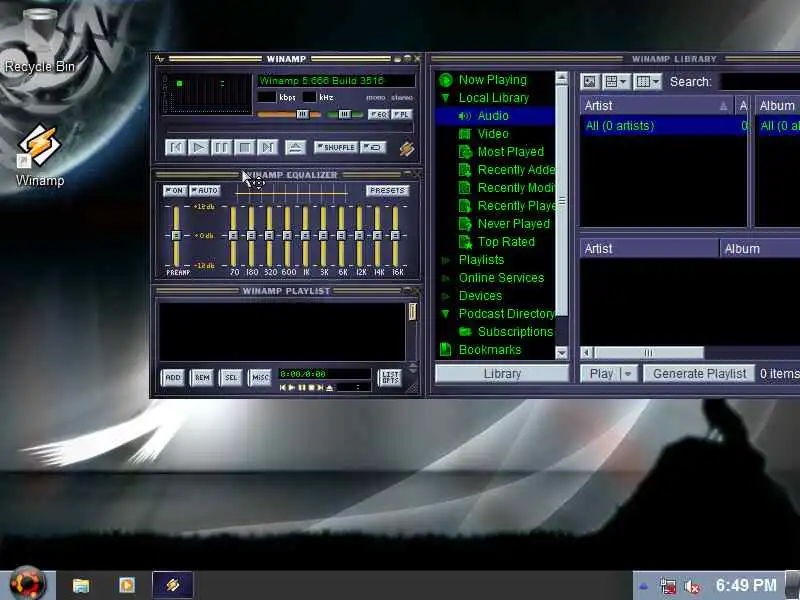Open the playlist MISC menu

pos(260,378)
